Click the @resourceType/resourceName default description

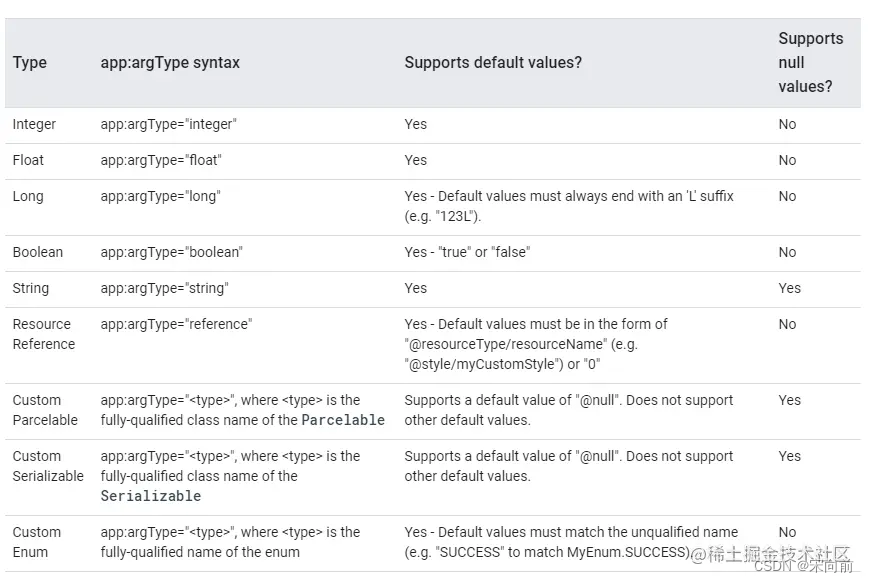coord(535,344)
